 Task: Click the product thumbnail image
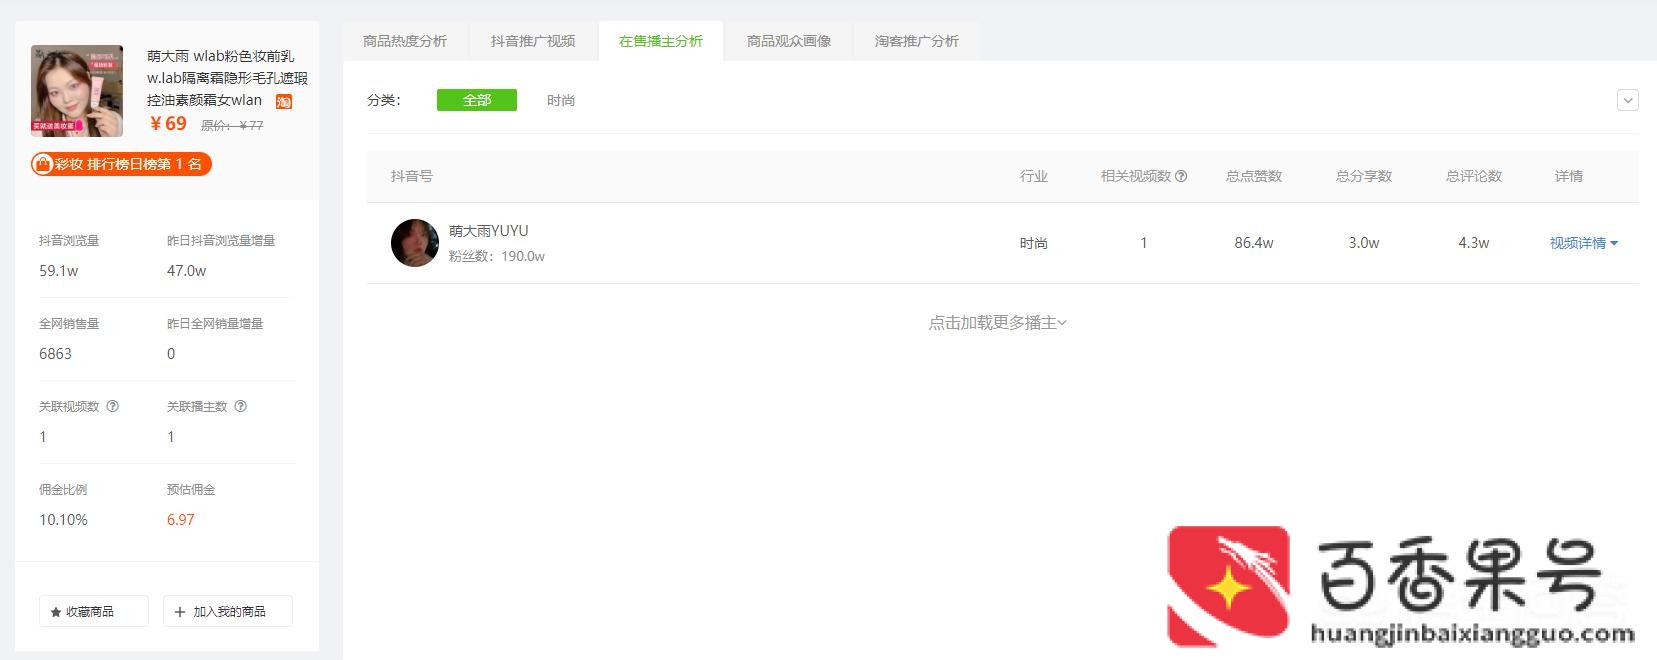point(77,90)
